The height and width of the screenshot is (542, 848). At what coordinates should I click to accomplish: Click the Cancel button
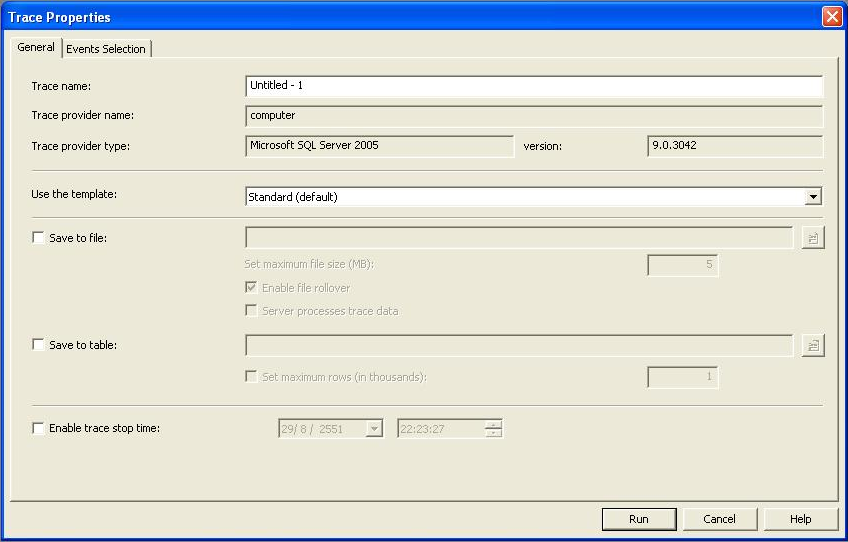(719, 519)
